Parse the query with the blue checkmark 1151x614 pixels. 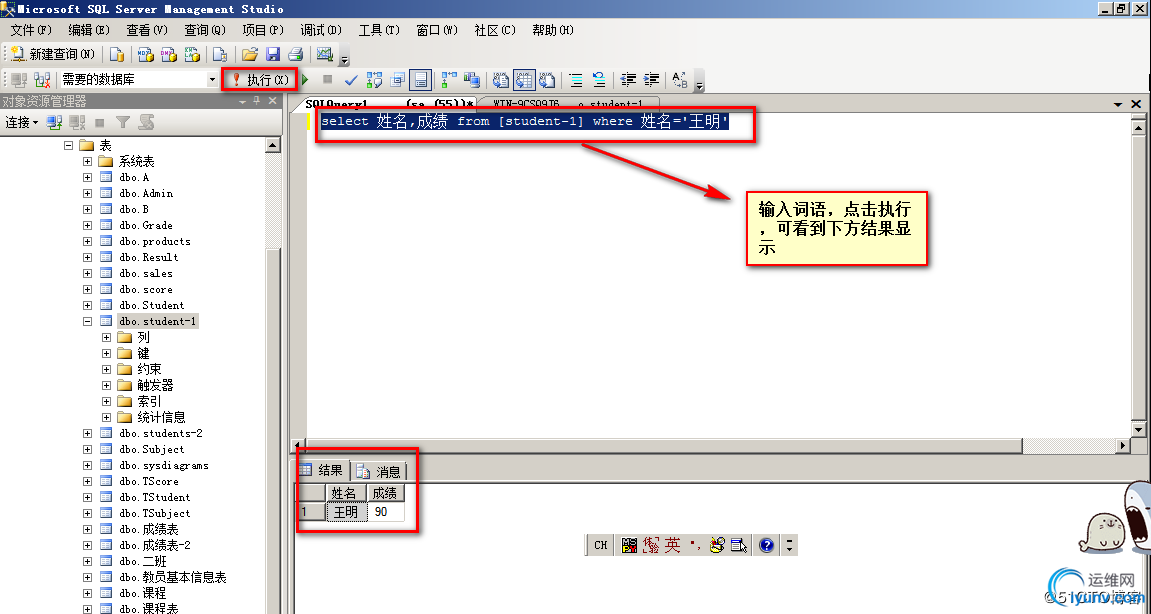click(351, 79)
